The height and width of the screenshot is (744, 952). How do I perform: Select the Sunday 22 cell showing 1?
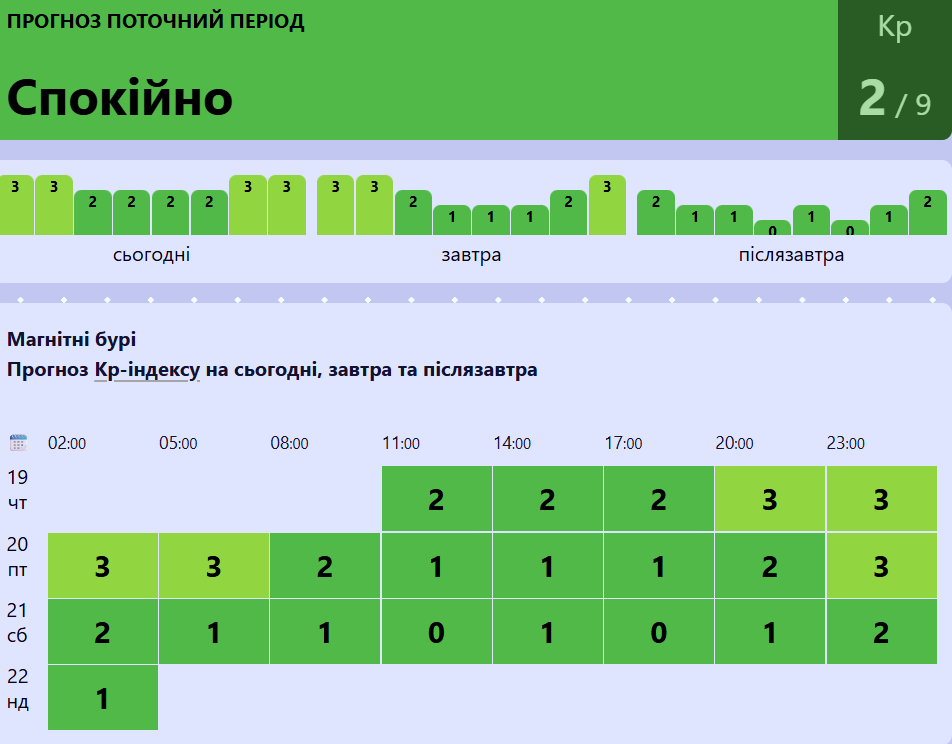[103, 698]
